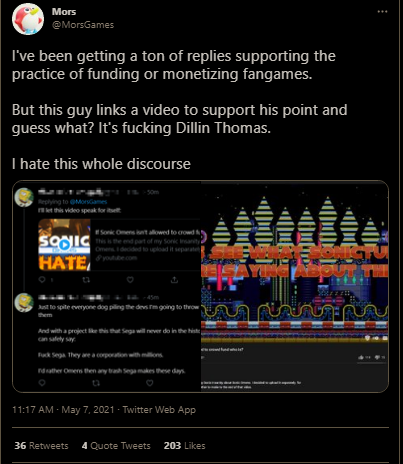
Task: Click the SpongeBob avatar of first reply
Action: coord(24,197)
